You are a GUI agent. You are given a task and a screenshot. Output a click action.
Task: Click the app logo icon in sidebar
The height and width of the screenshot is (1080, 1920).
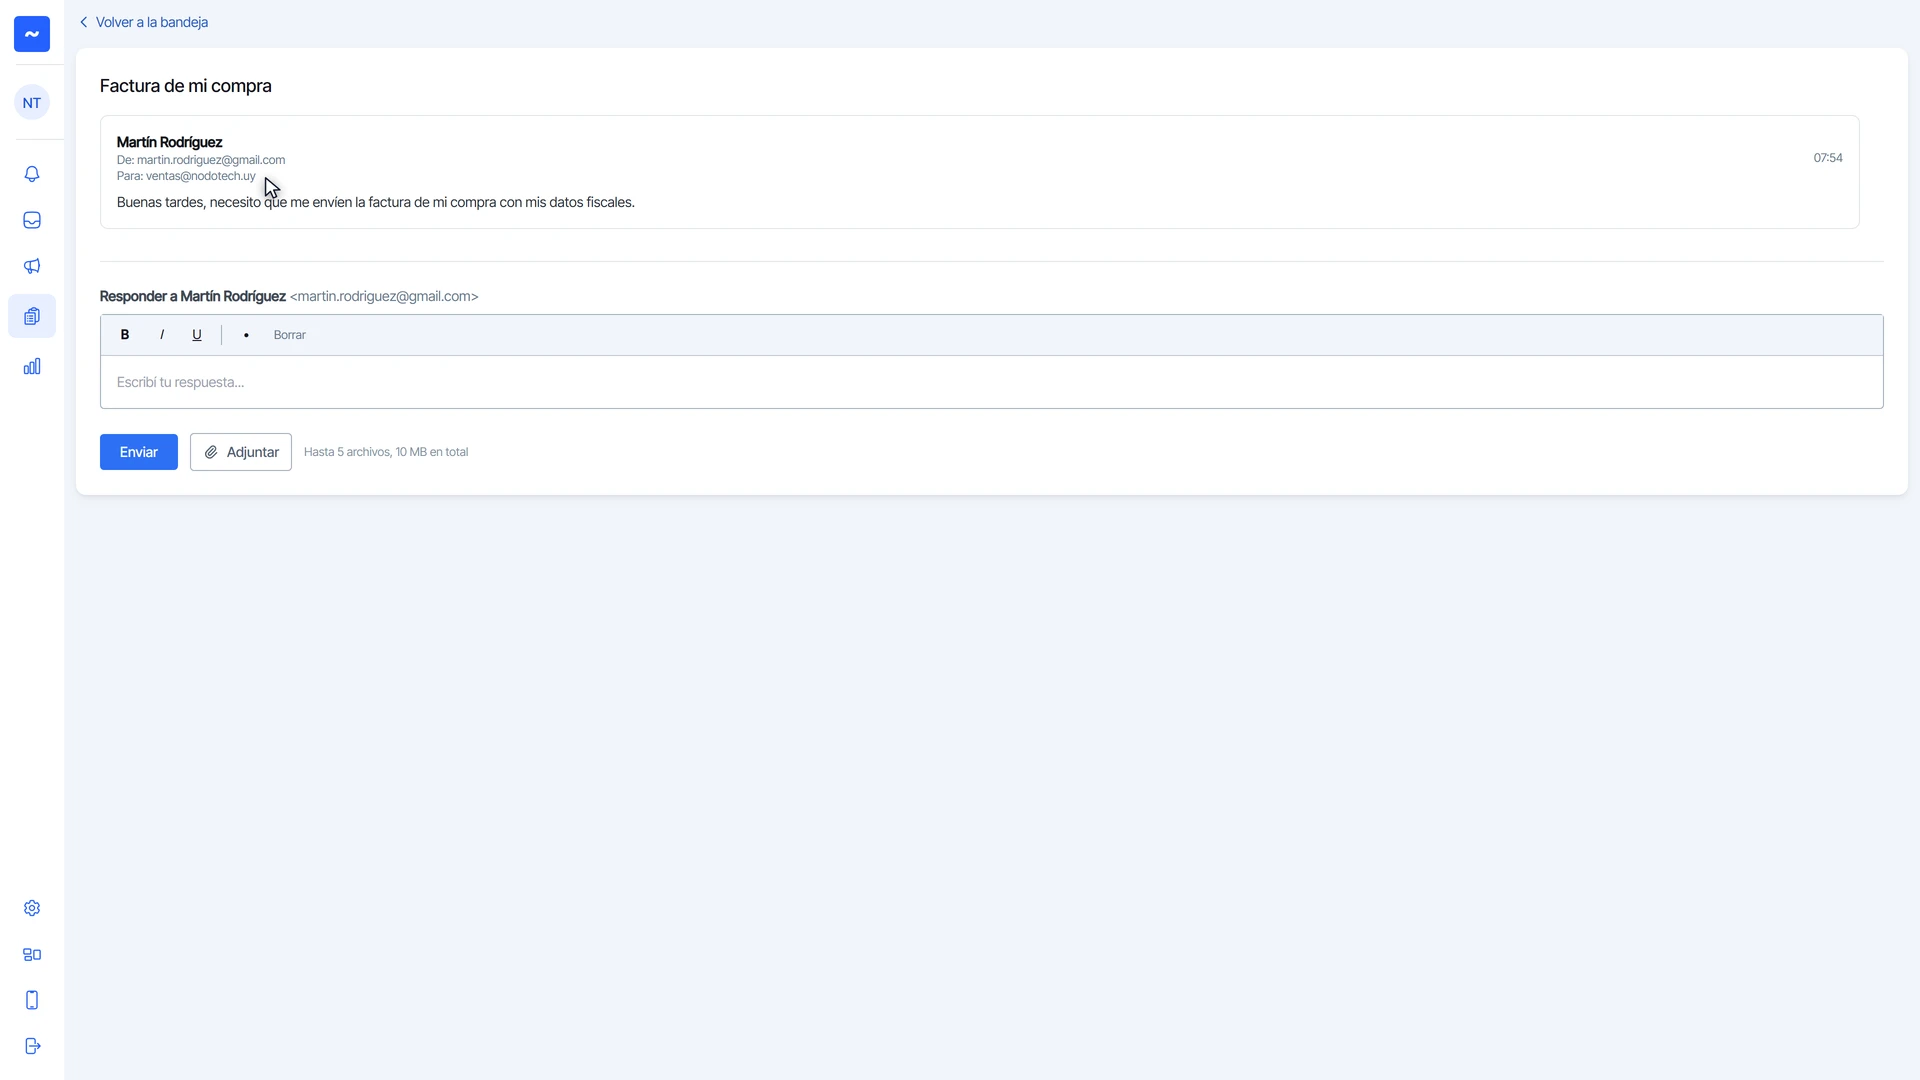[x=32, y=34]
